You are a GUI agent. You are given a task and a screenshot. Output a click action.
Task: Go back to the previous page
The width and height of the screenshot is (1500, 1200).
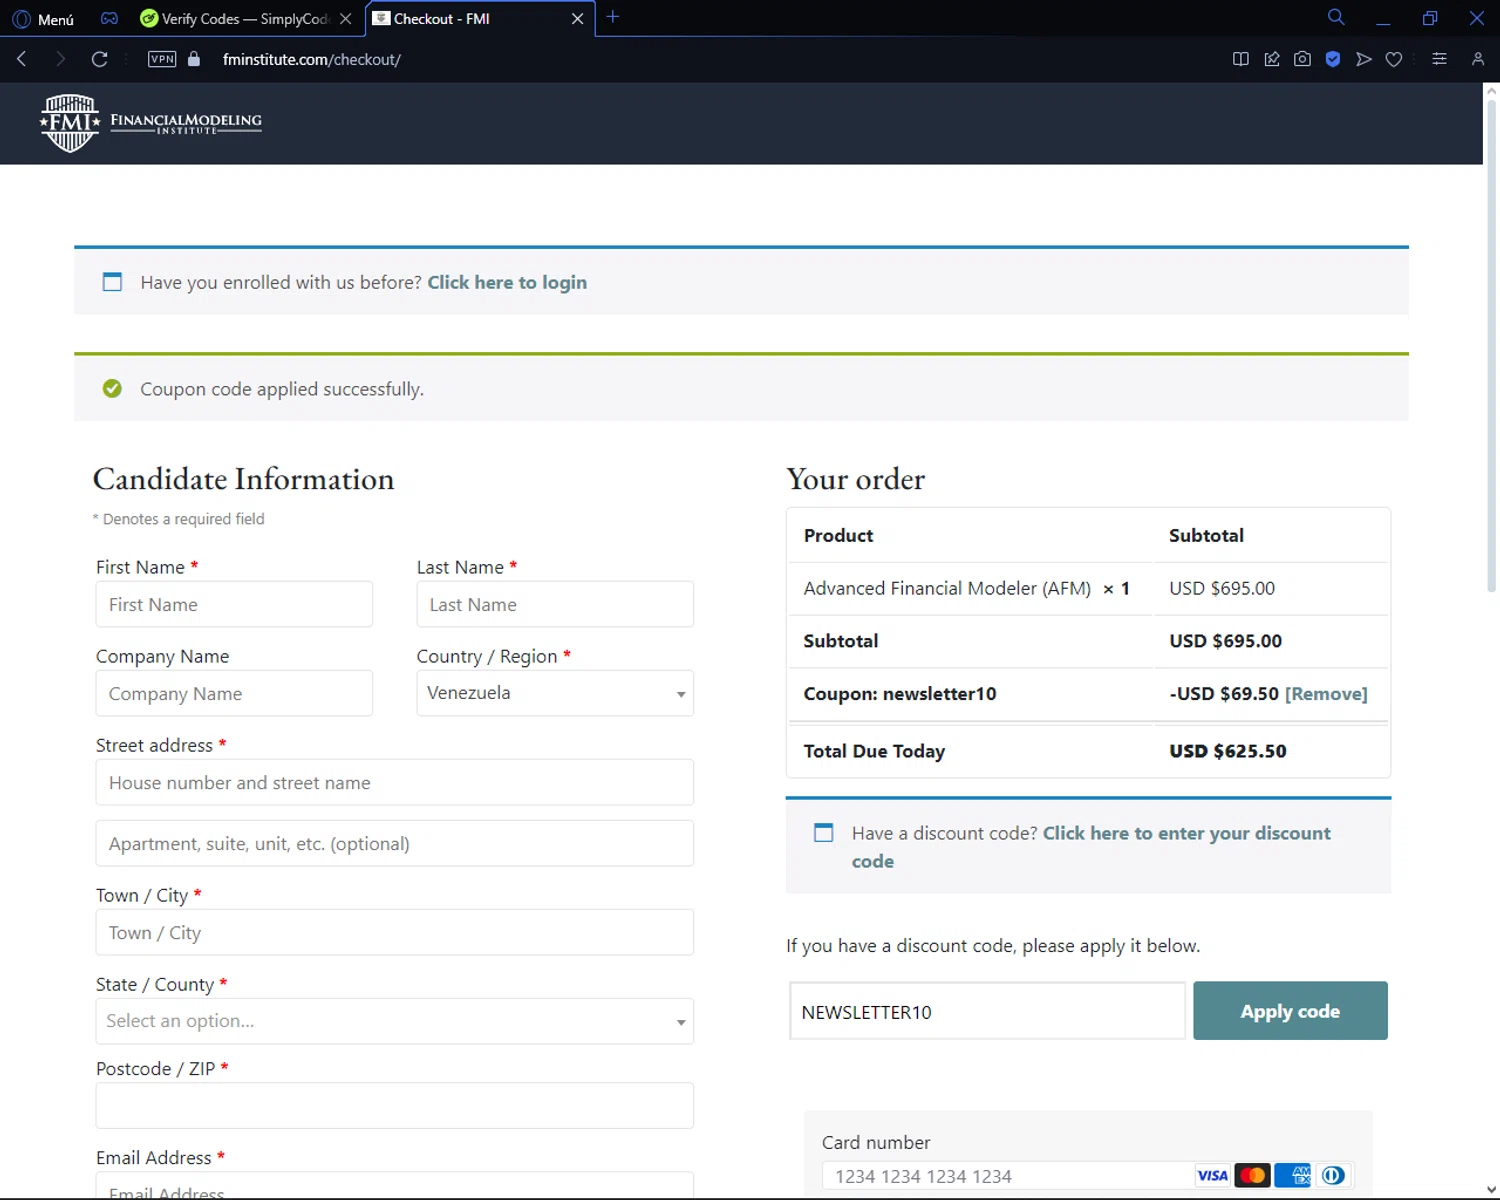22,59
